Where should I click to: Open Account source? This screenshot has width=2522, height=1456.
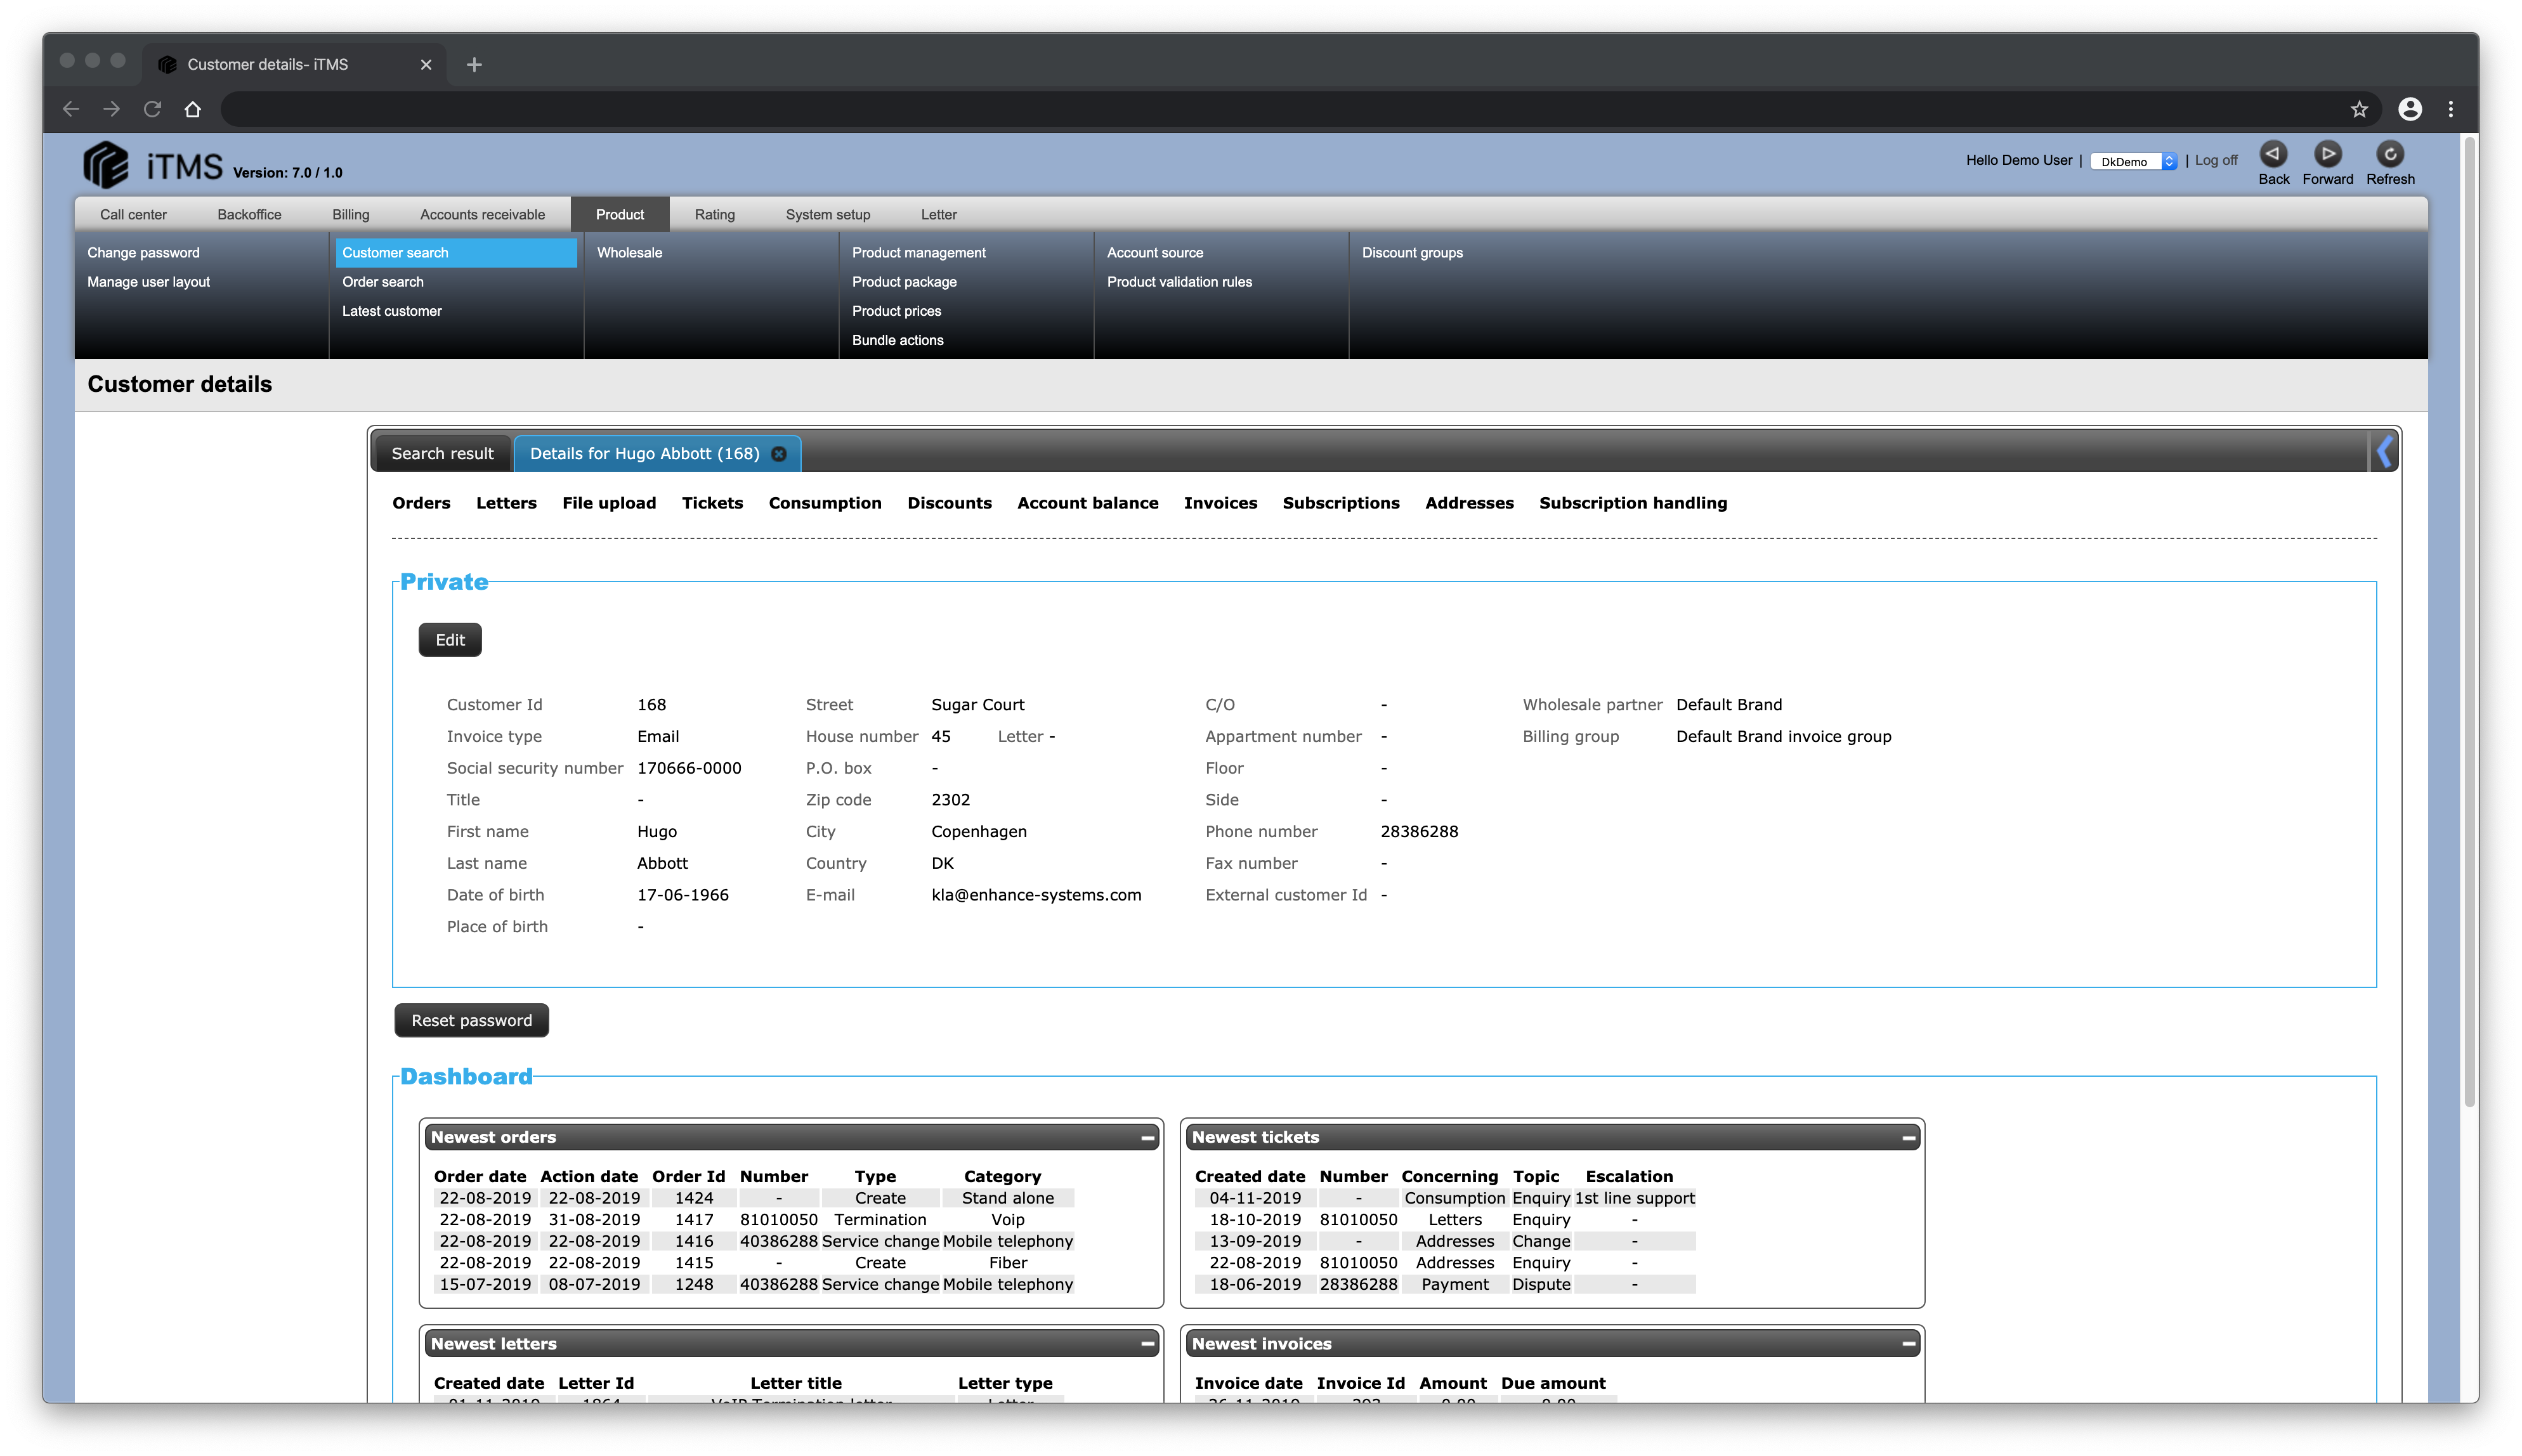point(1154,253)
